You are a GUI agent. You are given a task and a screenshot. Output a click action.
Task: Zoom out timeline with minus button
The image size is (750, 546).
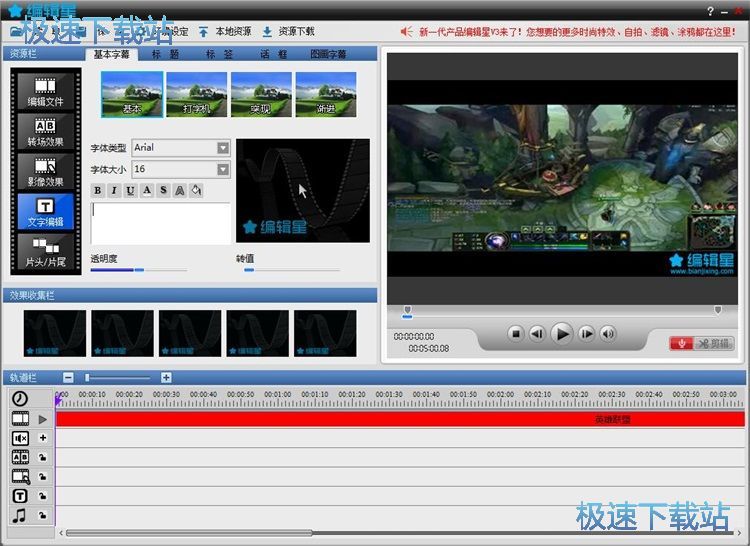pos(68,378)
